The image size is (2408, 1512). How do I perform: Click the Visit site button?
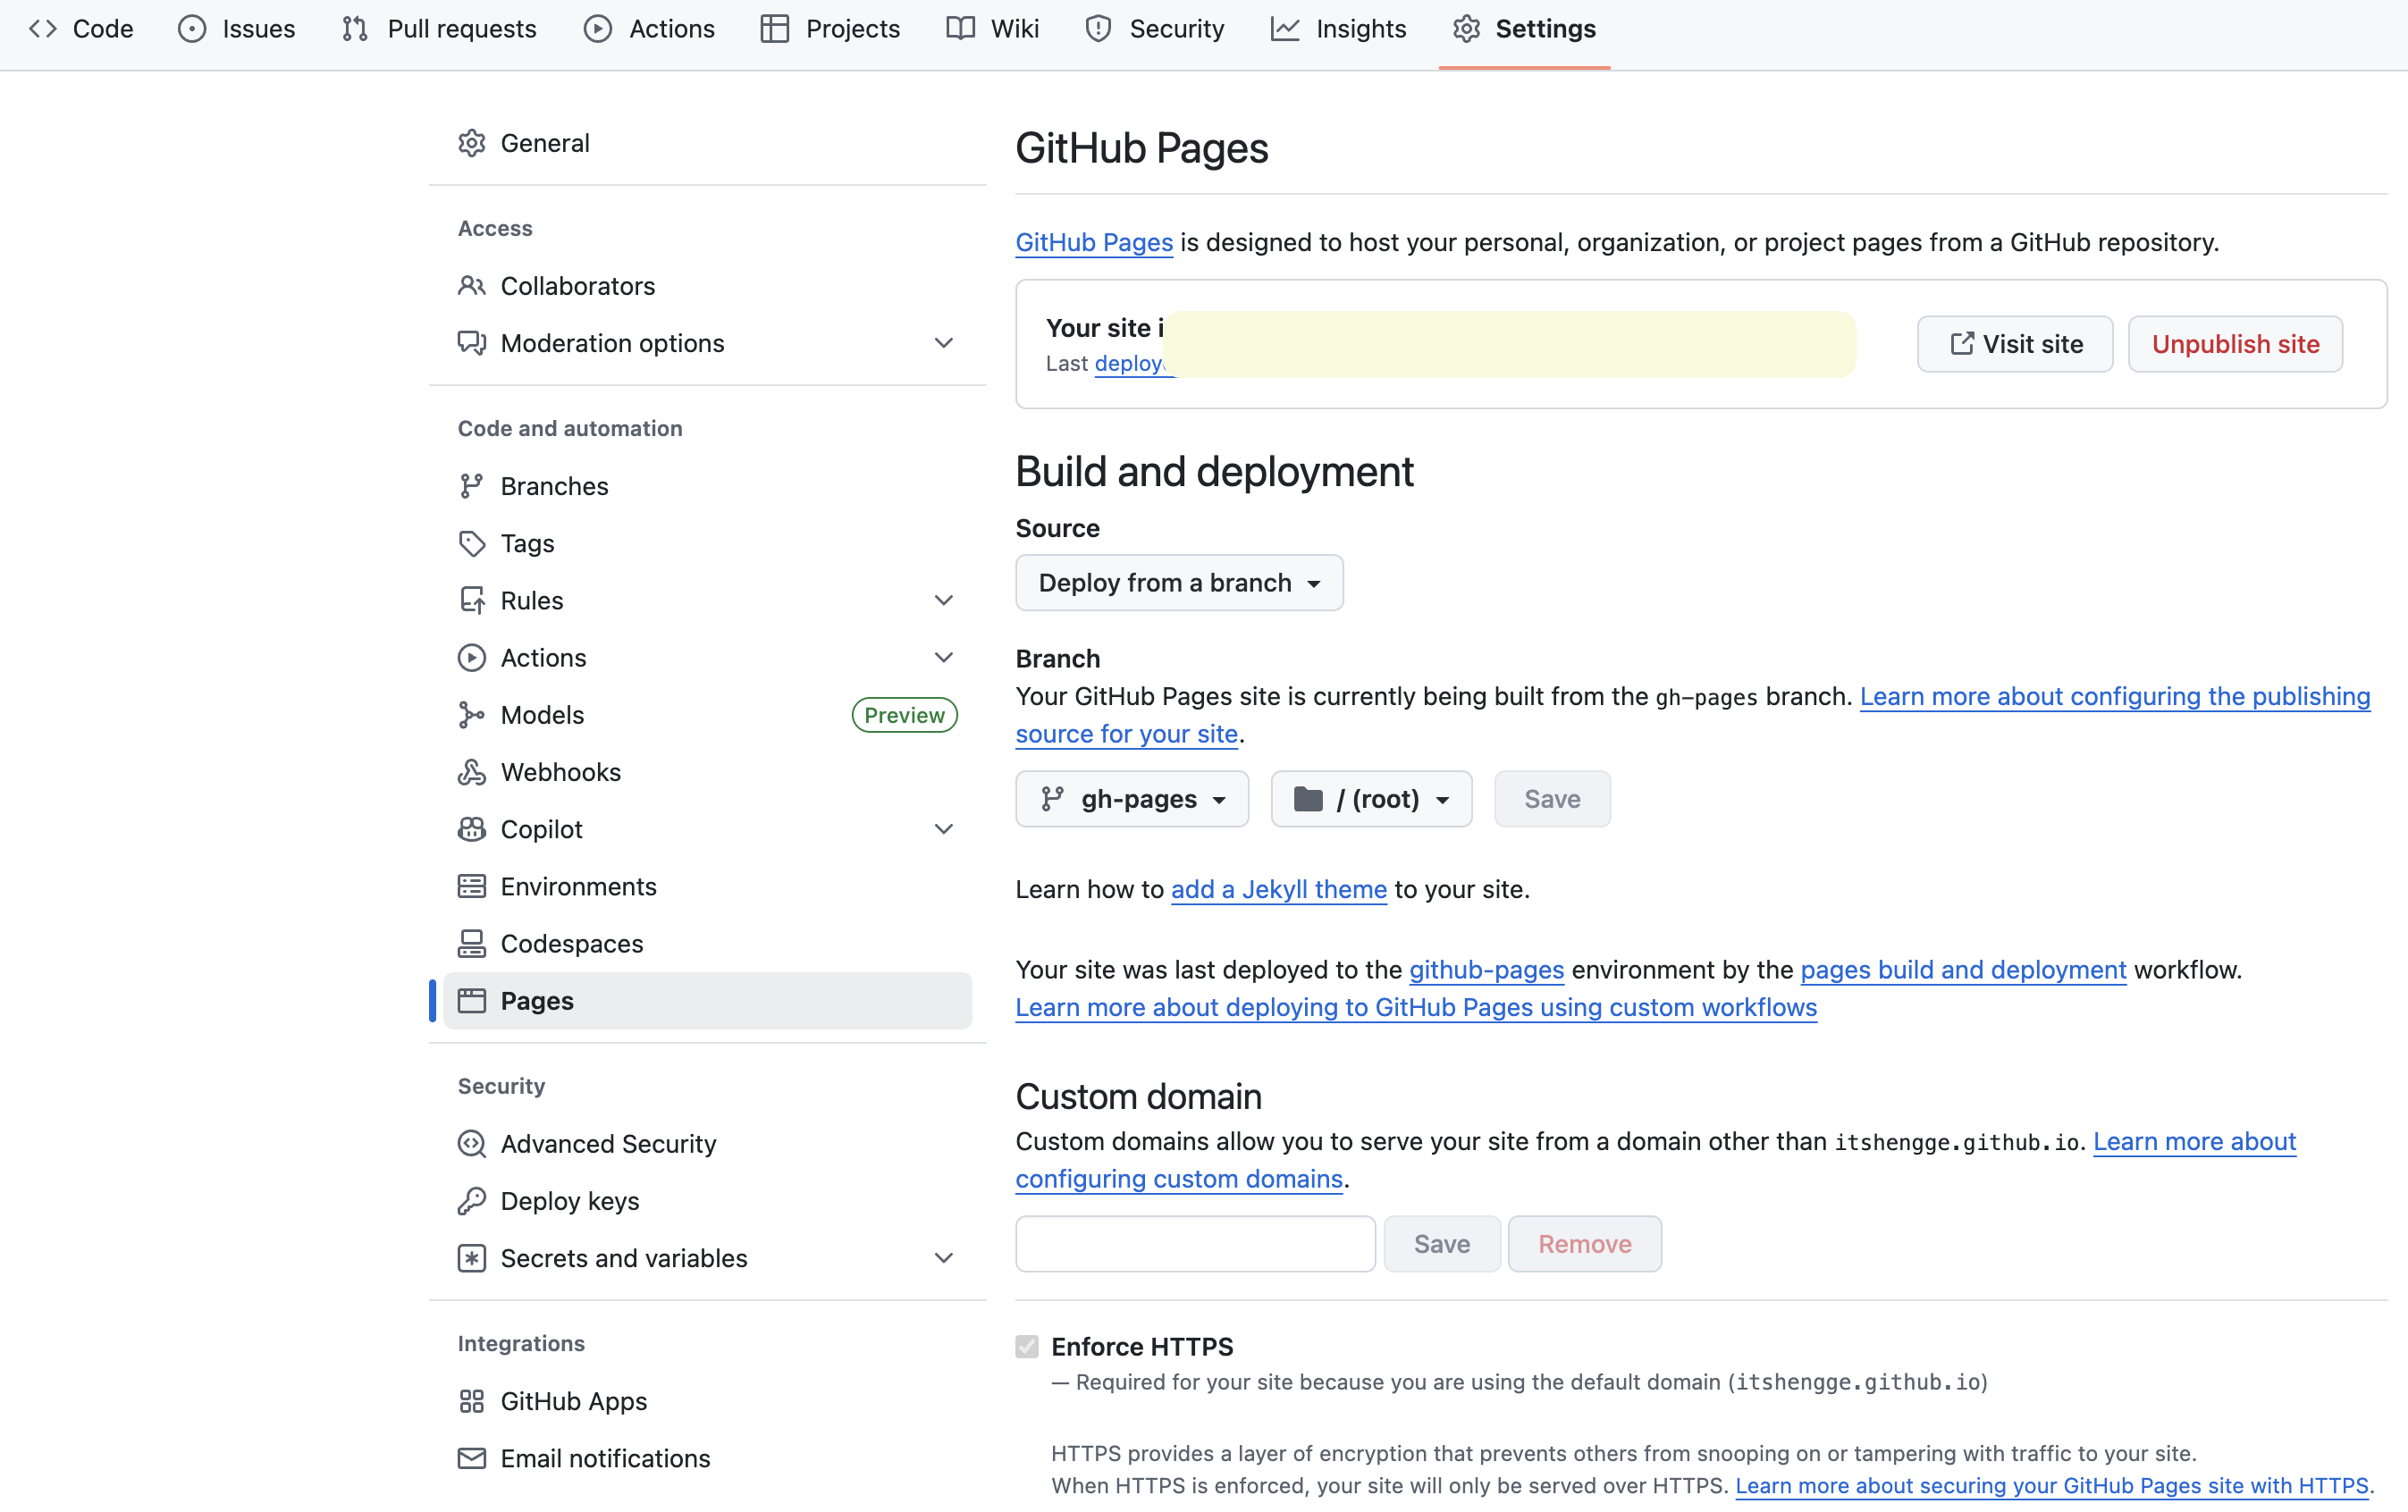click(x=2015, y=344)
